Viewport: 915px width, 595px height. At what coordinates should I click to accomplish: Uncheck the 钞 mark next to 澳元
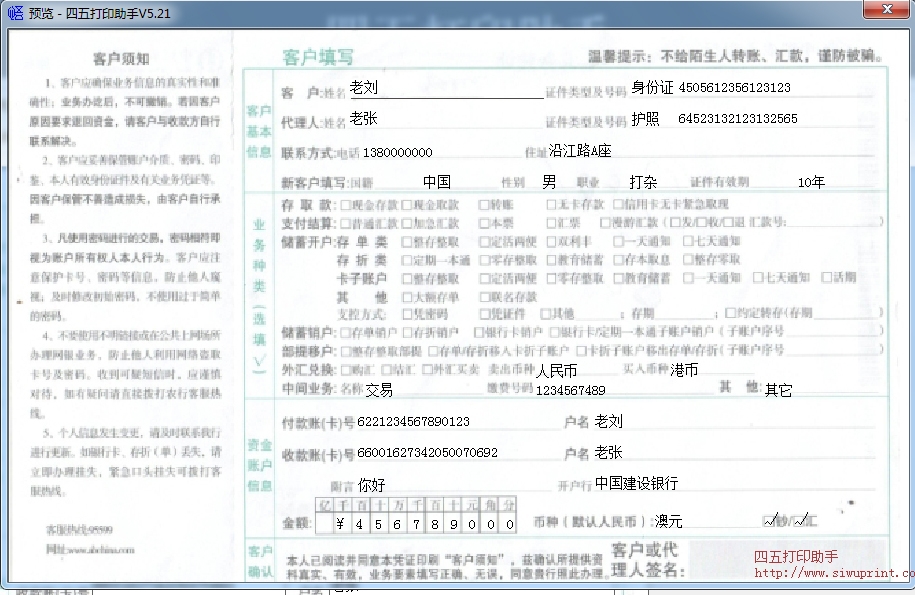point(767,519)
